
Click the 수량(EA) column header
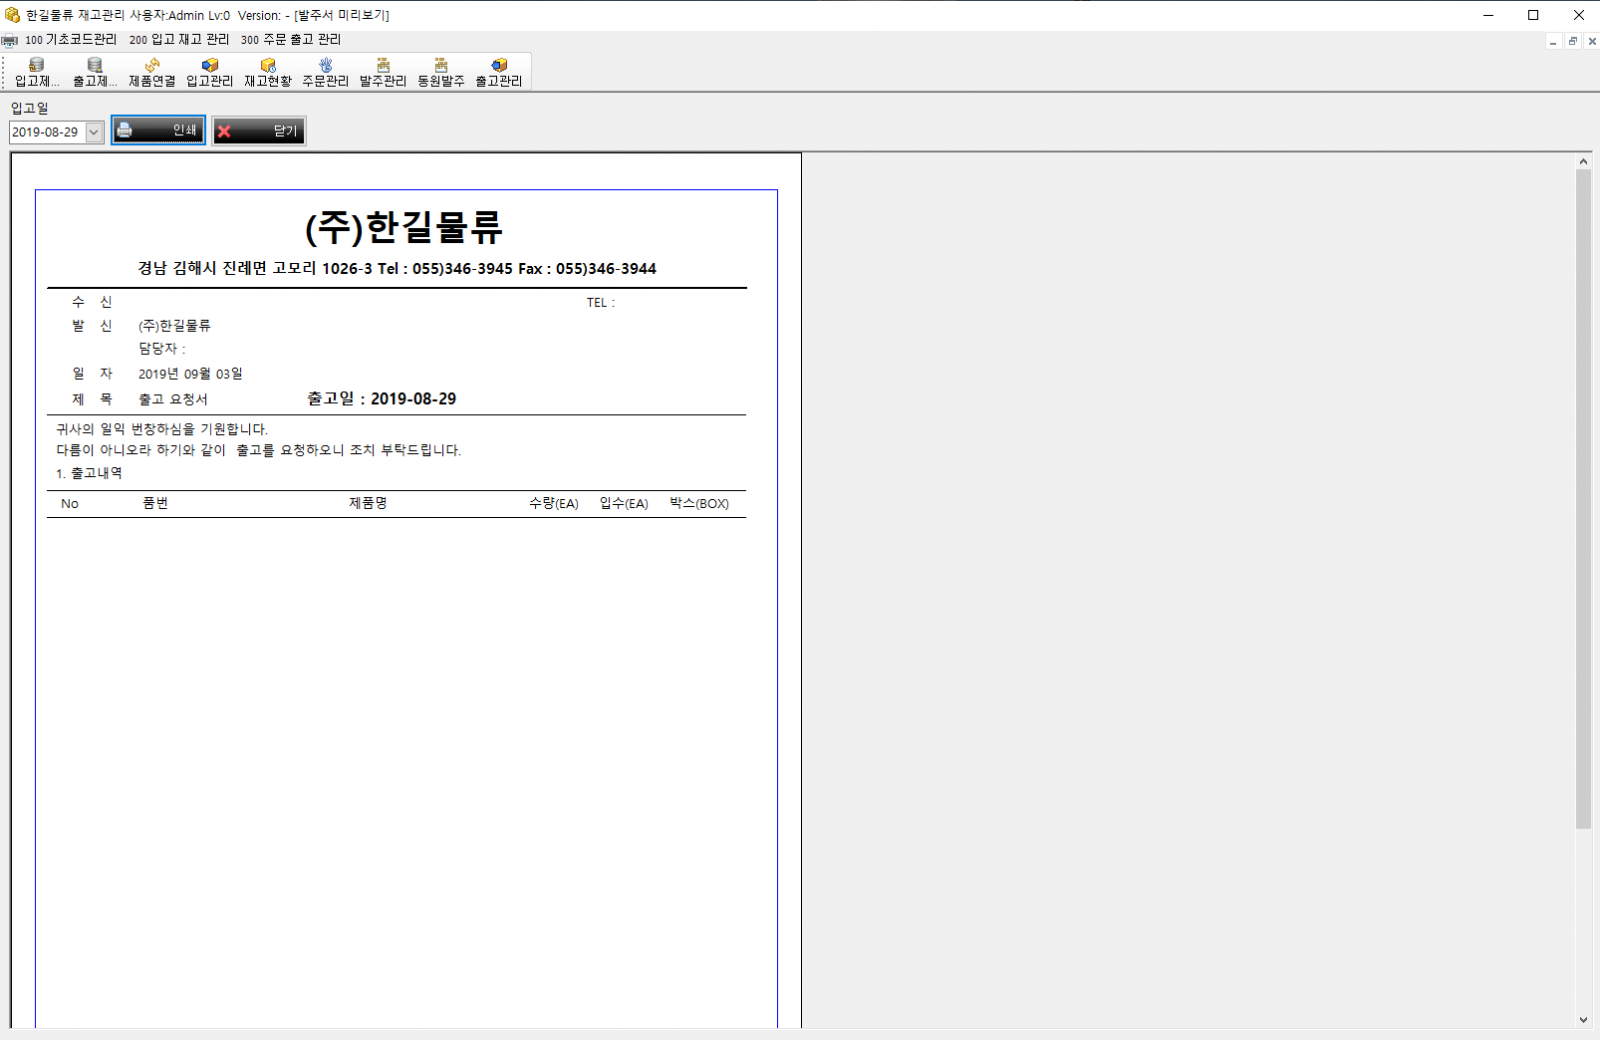point(554,503)
